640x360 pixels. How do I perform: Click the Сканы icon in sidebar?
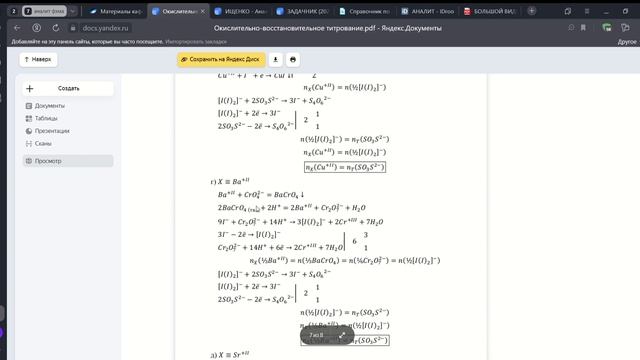29,144
